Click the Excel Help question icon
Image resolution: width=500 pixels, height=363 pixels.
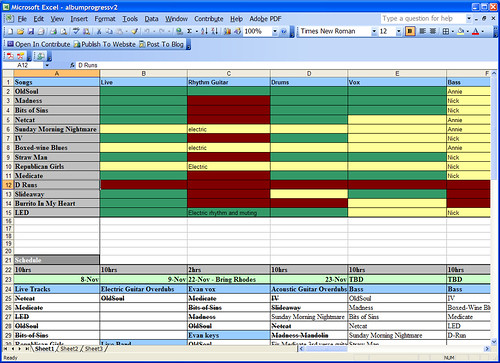click(284, 31)
